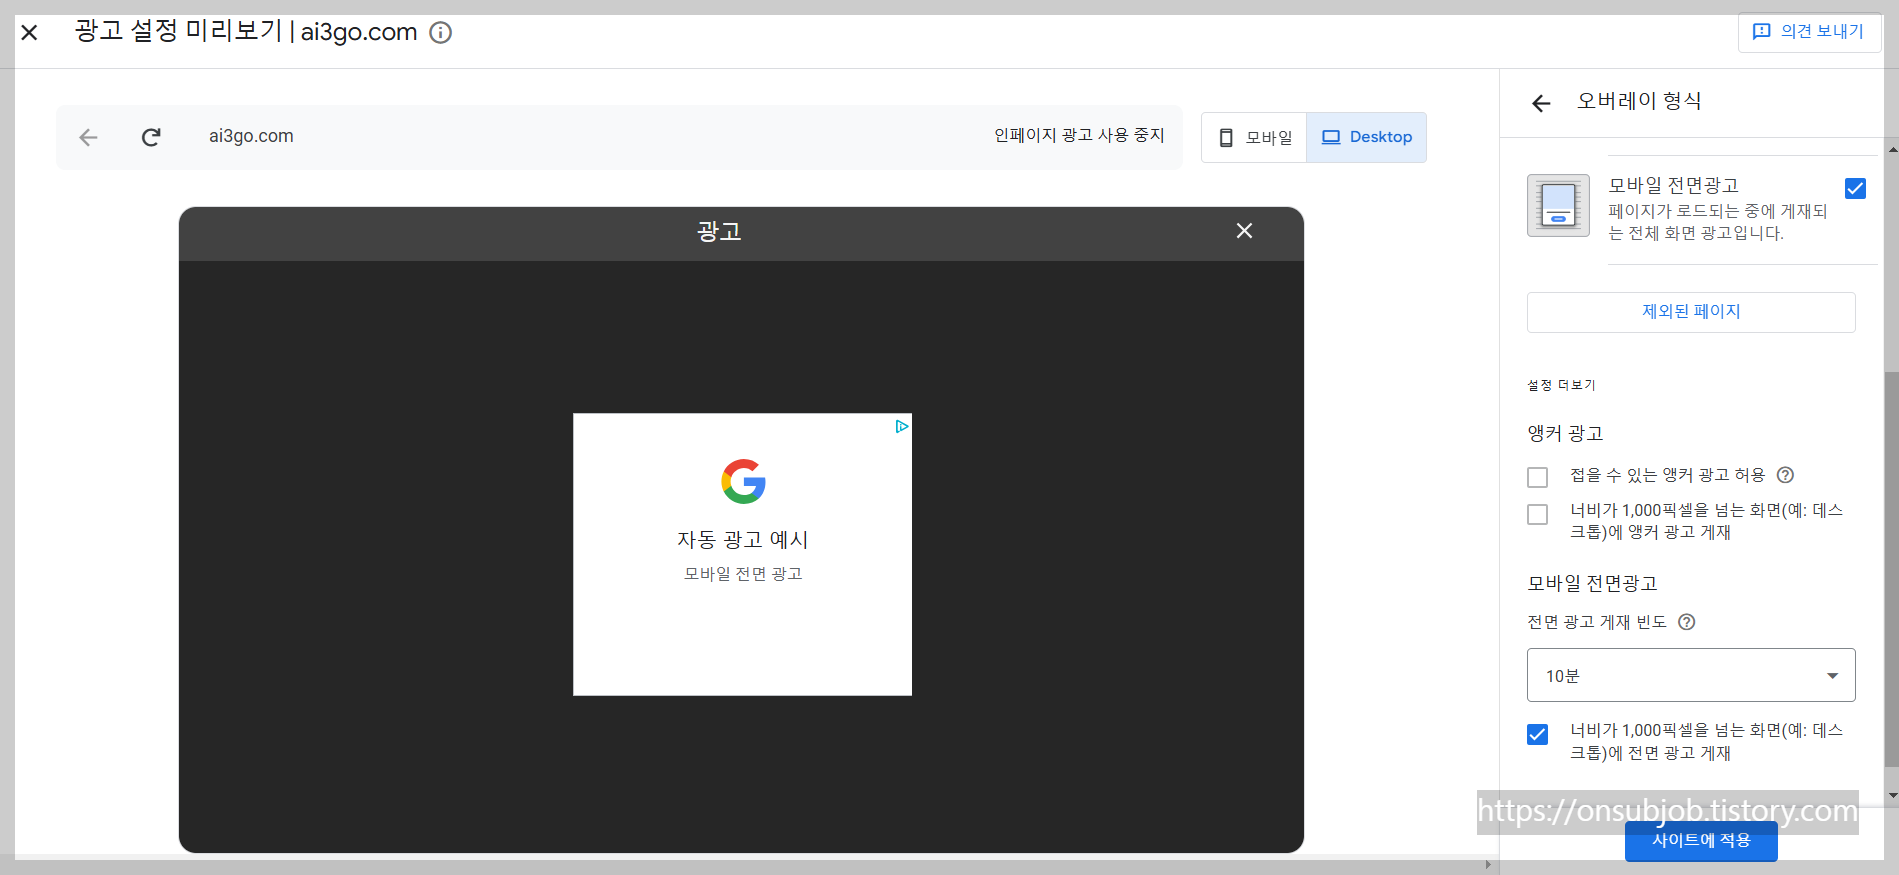
Task: Click the 앵커 광고 section heading
Action: 1565,433
